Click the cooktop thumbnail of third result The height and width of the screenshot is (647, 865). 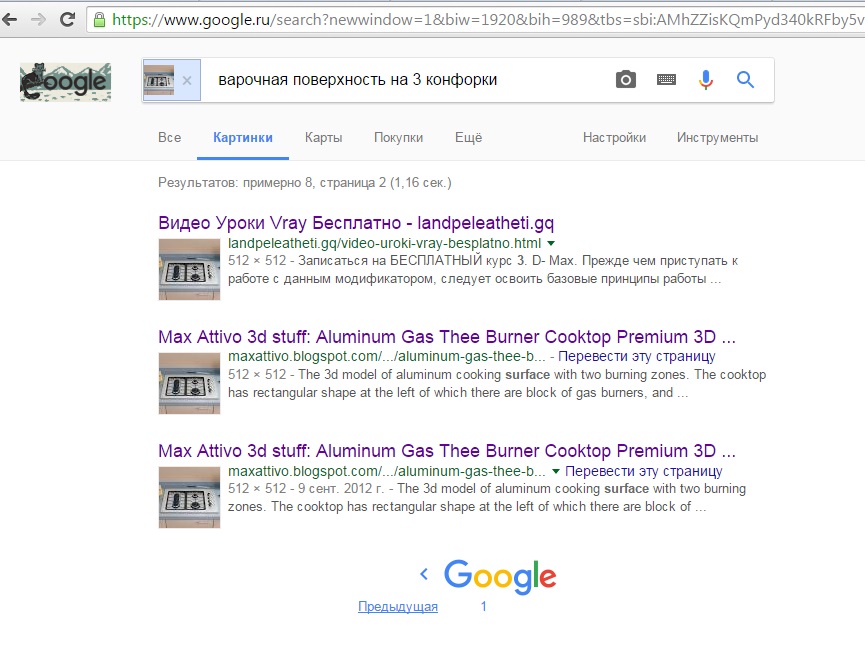[189, 498]
